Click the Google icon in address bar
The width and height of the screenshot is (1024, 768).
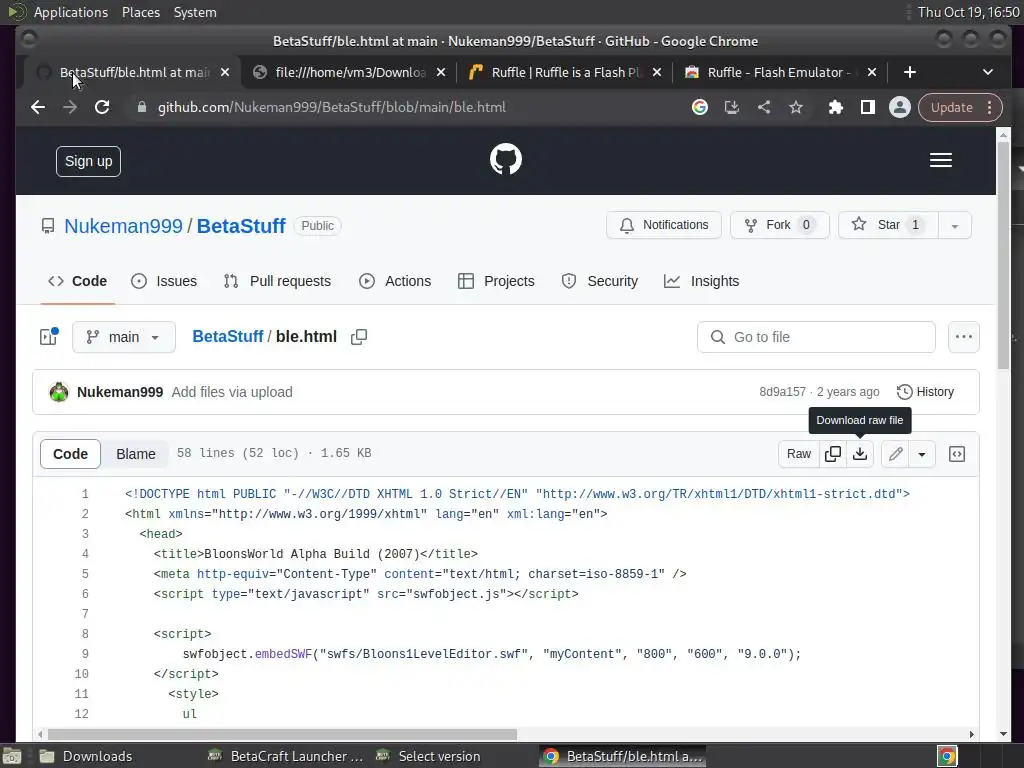point(699,107)
